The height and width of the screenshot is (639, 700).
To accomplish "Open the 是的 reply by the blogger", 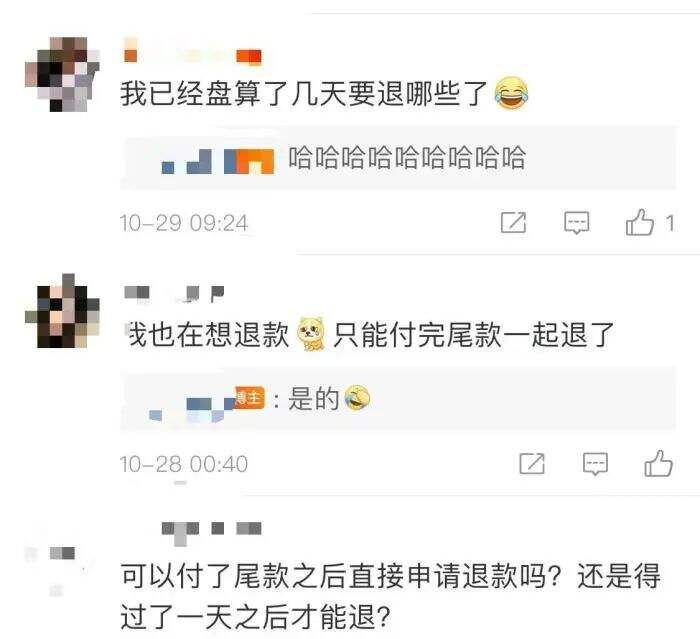I will [398, 399].
